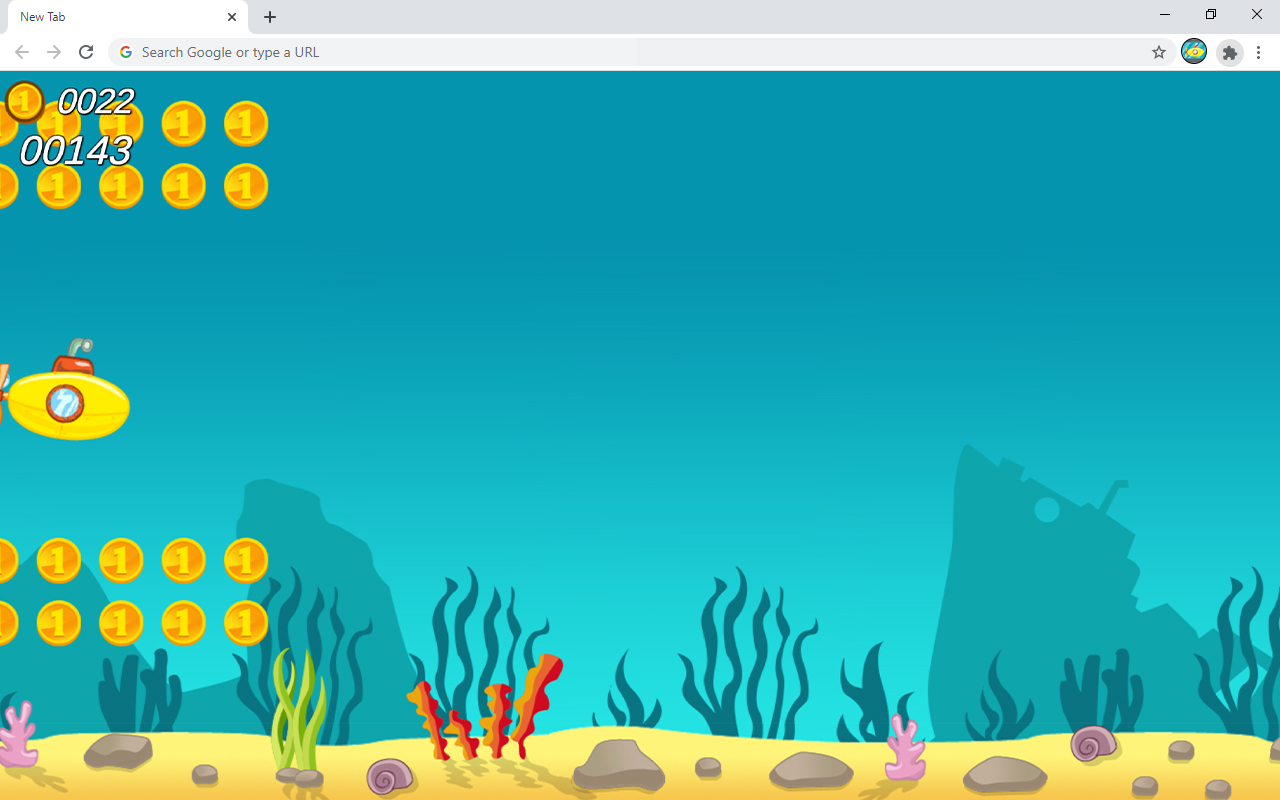The width and height of the screenshot is (1280, 800).
Task: Minimize the Chrome window
Action: click(x=1165, y=15)
